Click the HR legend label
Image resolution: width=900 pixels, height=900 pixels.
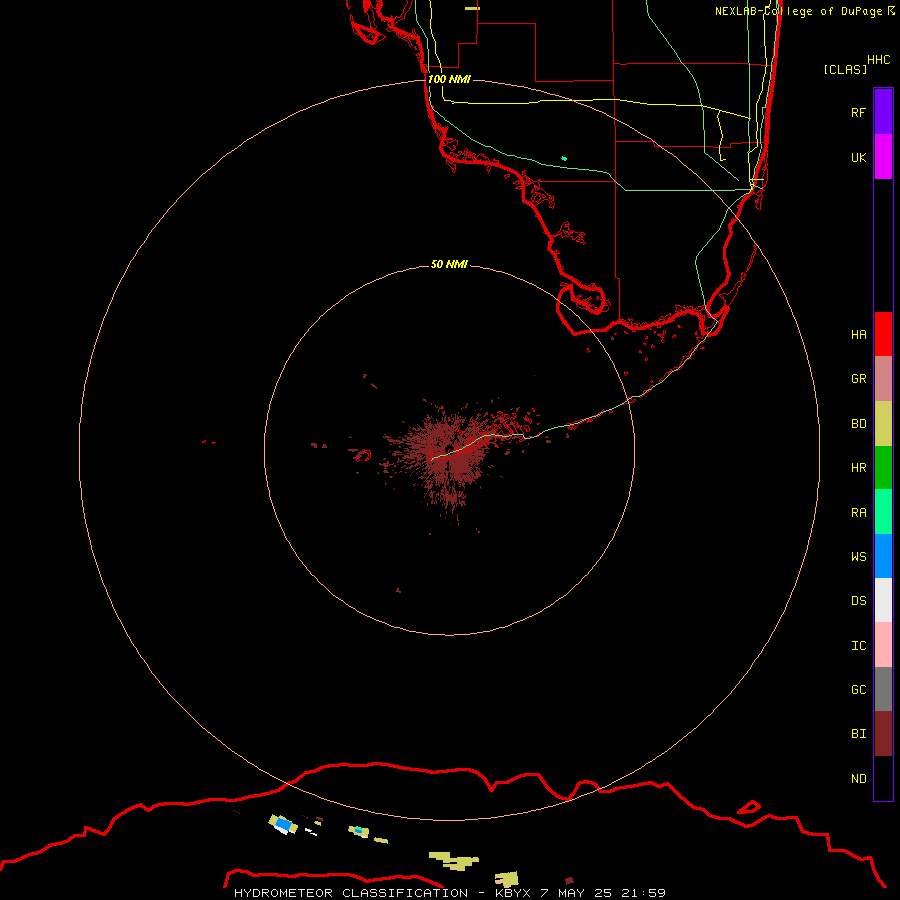pos(858,468)
